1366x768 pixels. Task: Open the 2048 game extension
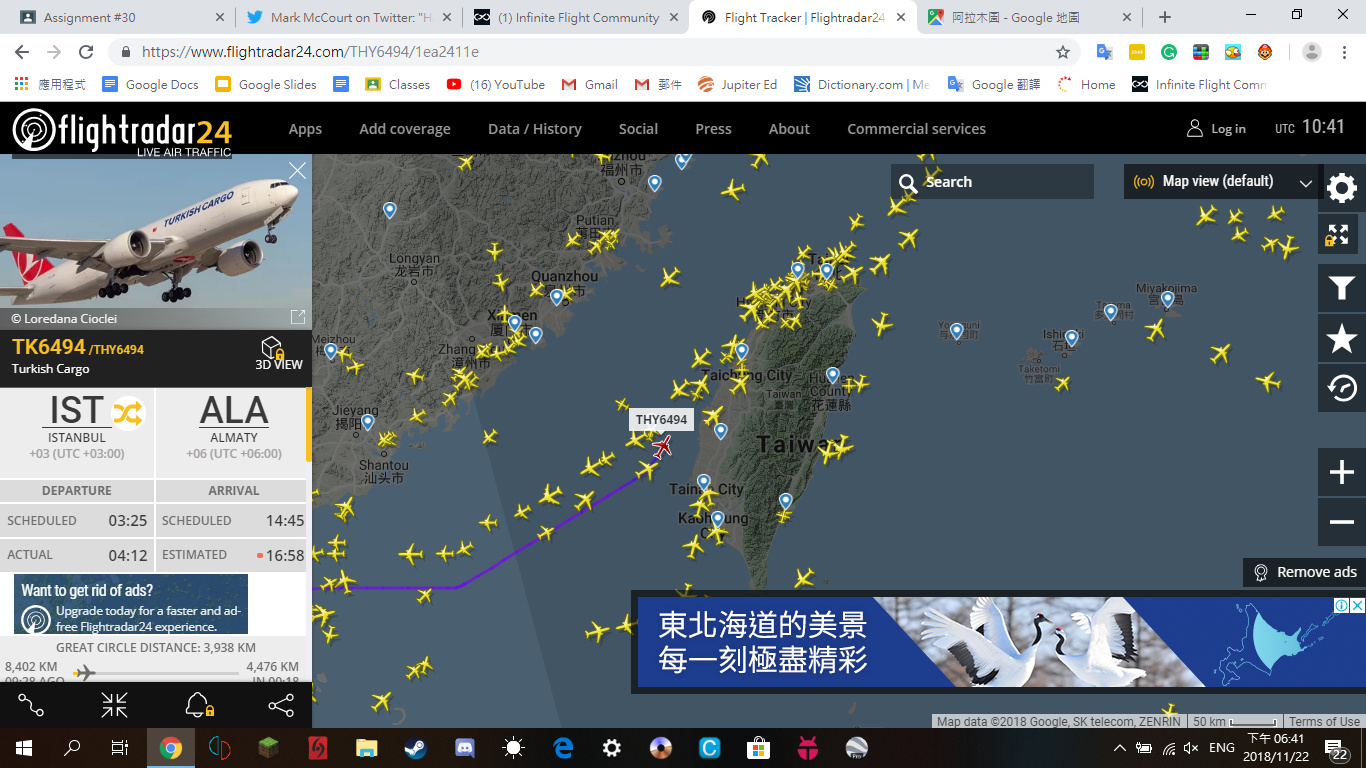point(1137,52)
